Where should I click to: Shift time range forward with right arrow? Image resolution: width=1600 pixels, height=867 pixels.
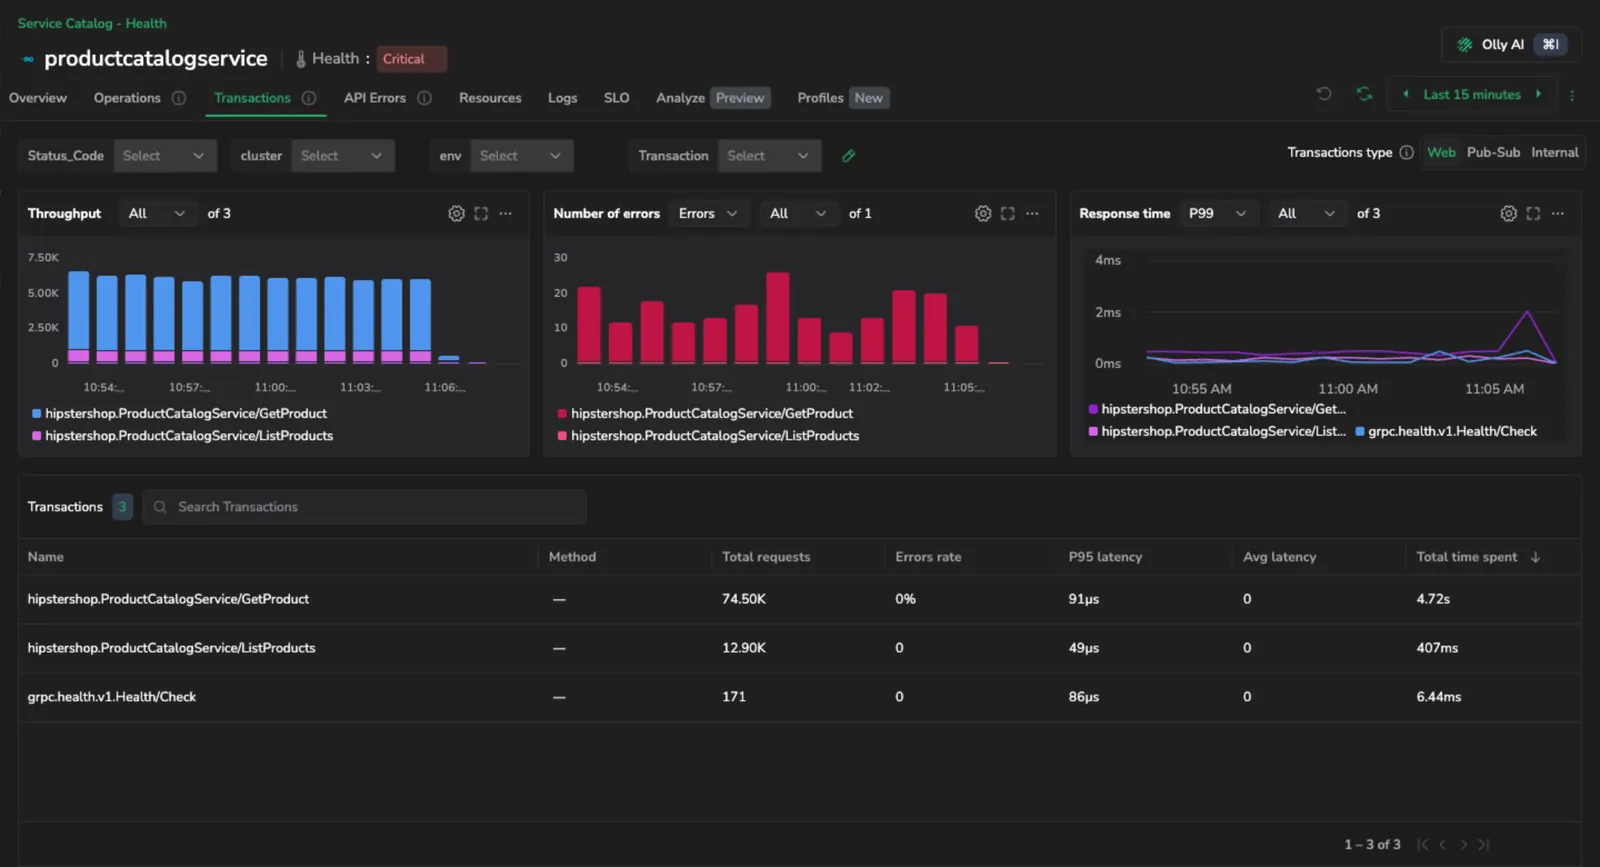pyautogui.click(x=1538, y=94)
